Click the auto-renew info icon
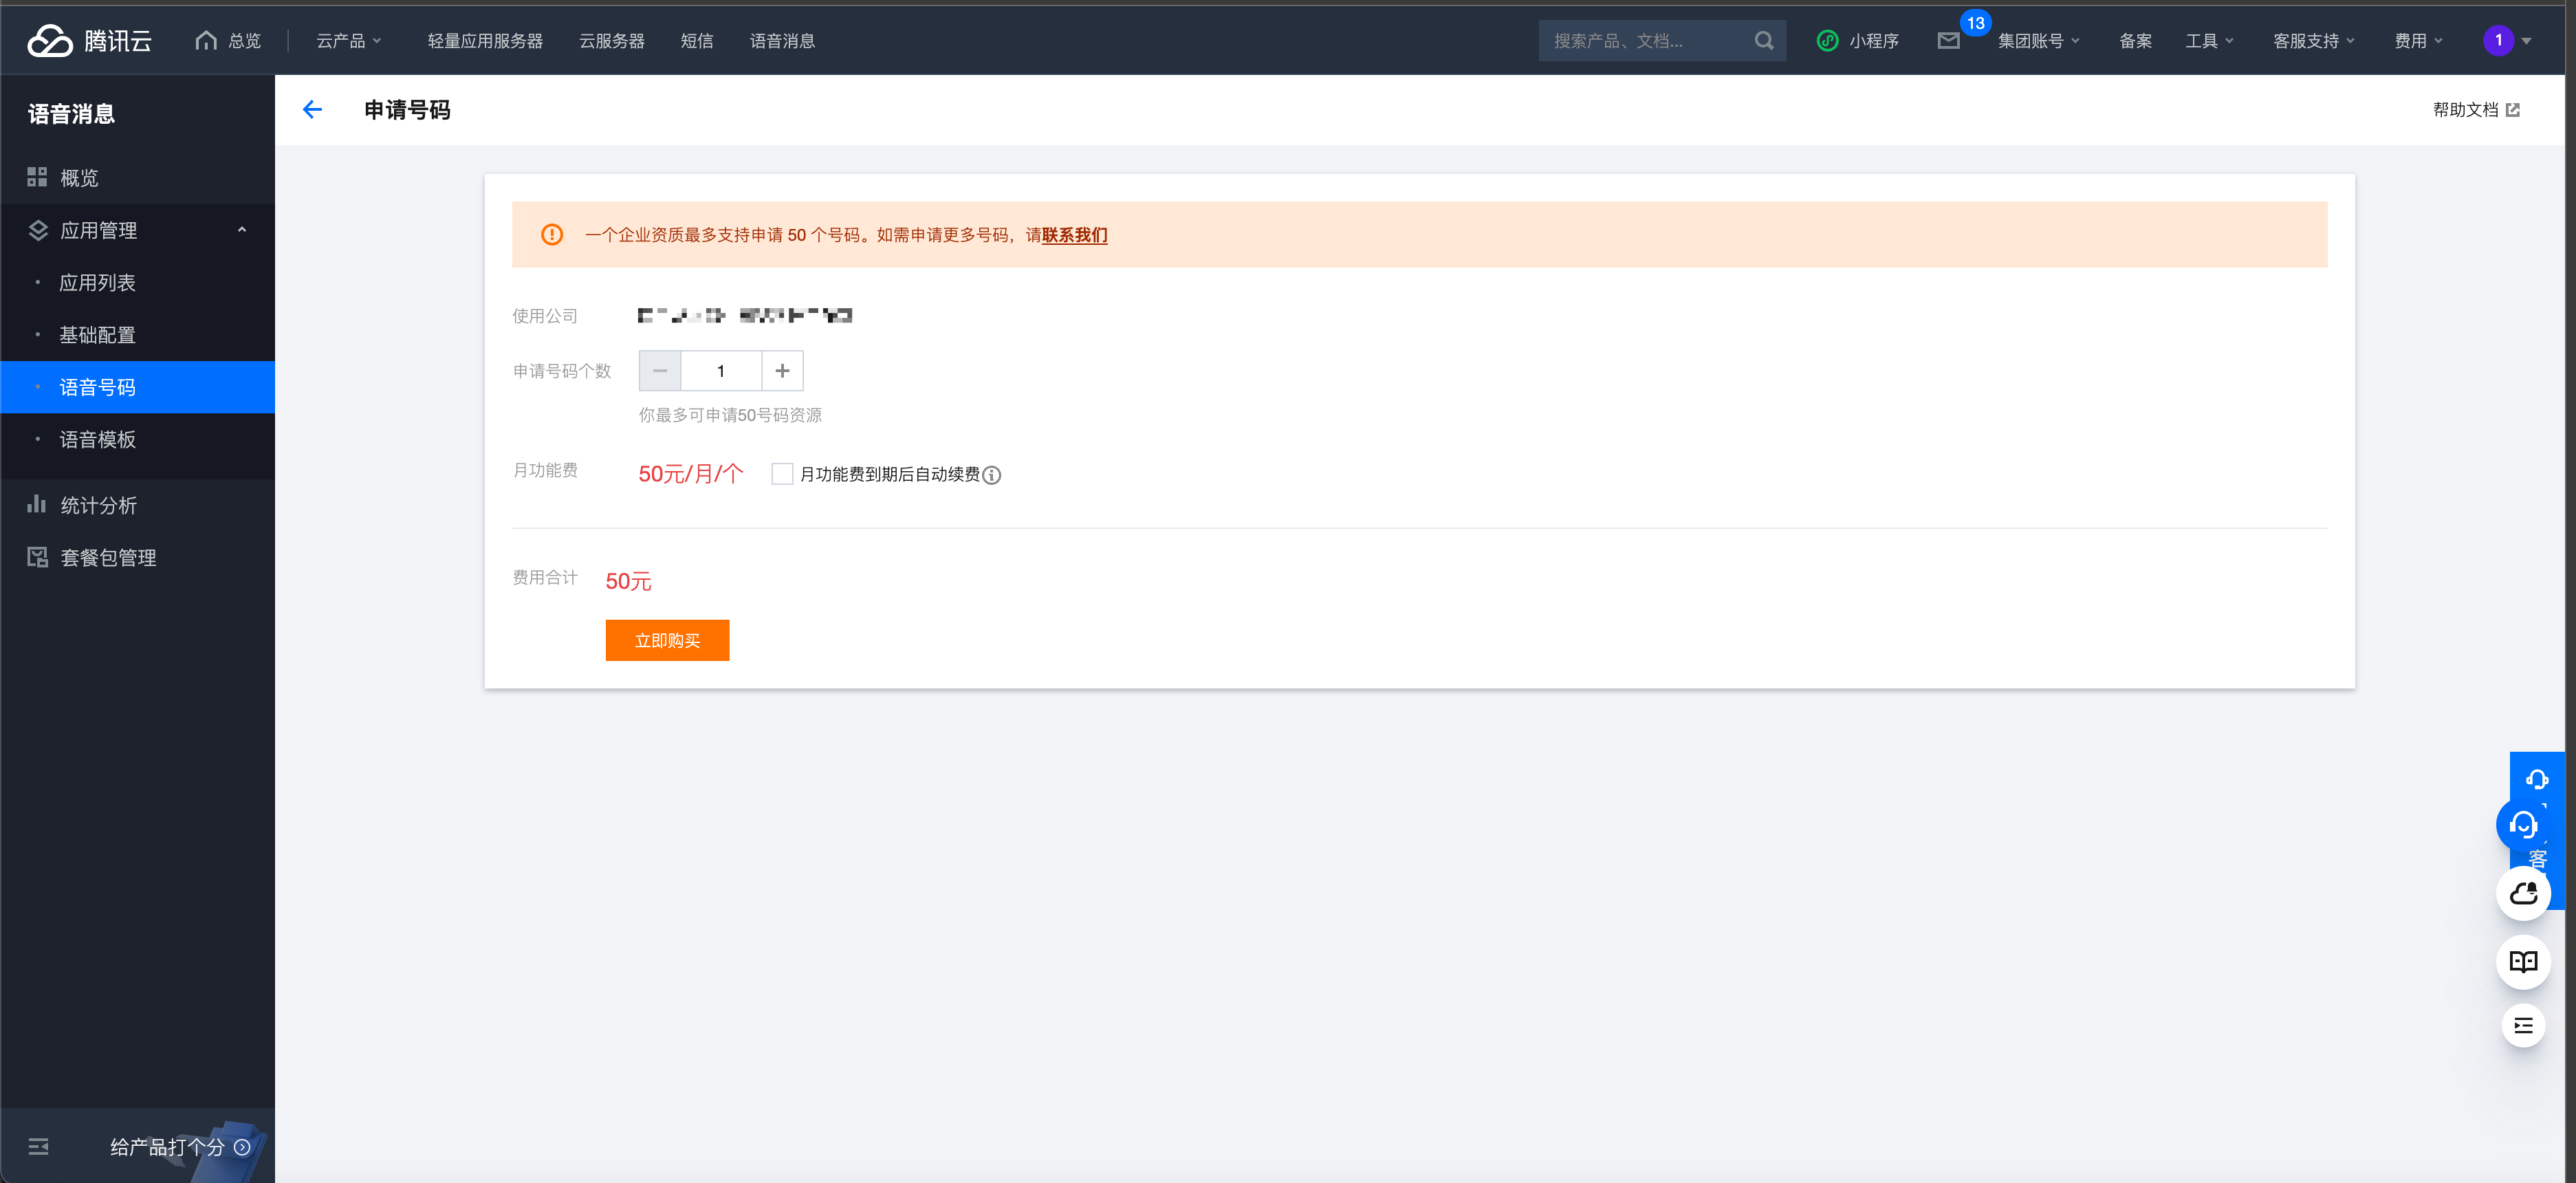 point(991,475)
